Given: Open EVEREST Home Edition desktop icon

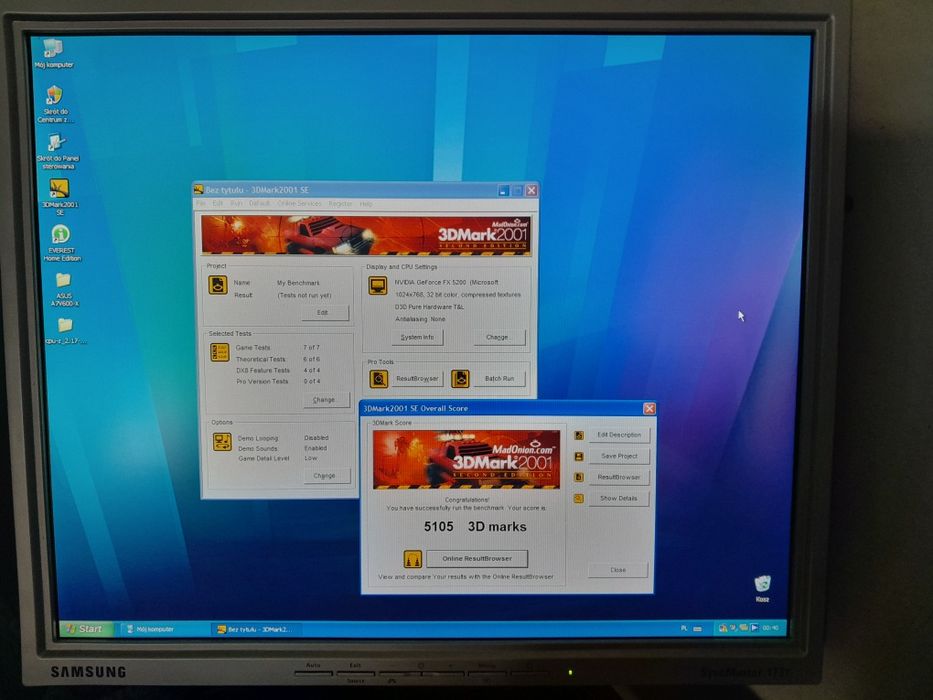Looking at the screenshot, I should point(61,243).
